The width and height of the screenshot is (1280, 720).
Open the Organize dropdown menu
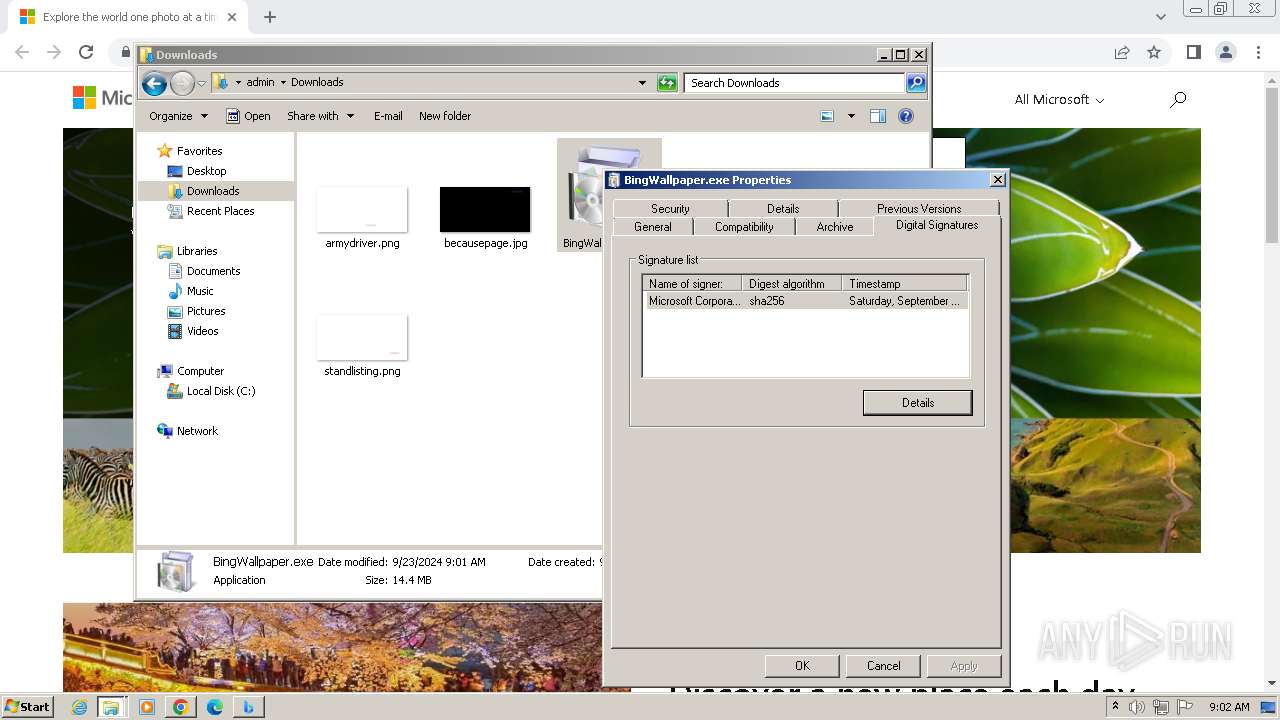pyautogui.click(x=179, y=116)
